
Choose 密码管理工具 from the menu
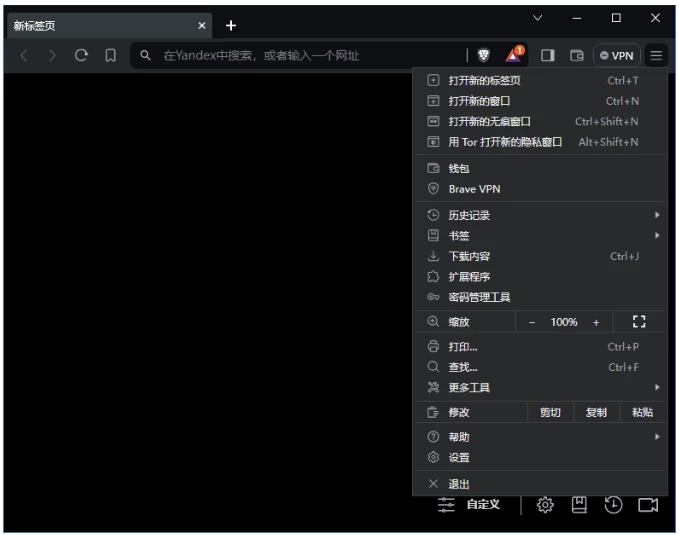480,297
